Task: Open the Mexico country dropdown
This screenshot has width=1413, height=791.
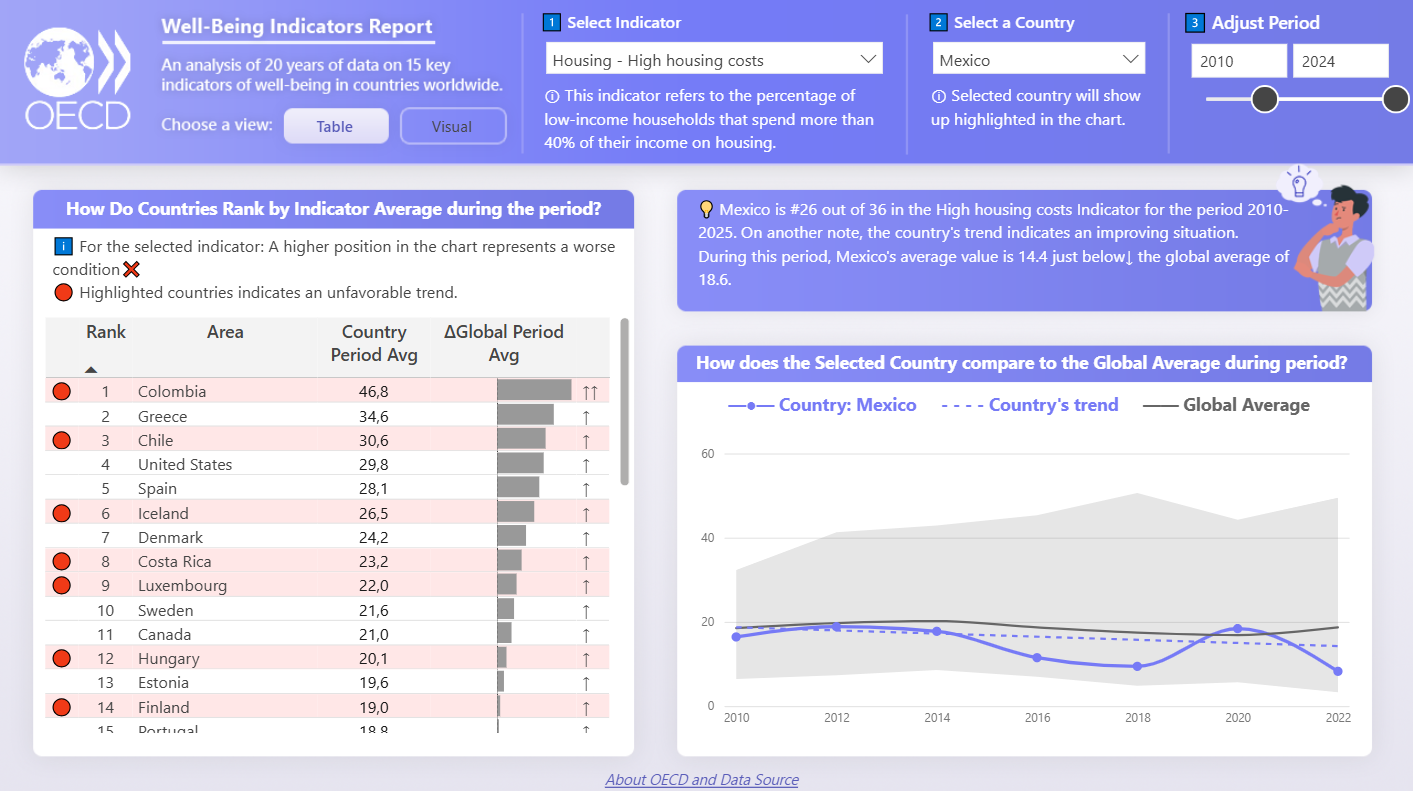Action: [1037, 60]
